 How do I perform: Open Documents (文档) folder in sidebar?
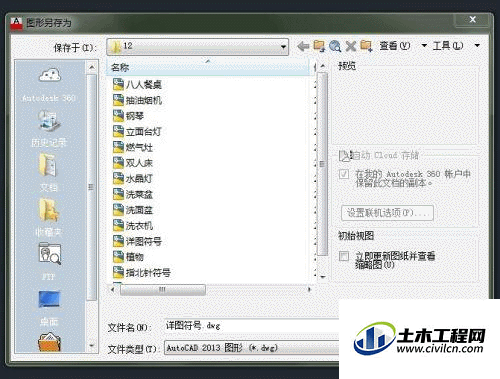coord(49,173)
